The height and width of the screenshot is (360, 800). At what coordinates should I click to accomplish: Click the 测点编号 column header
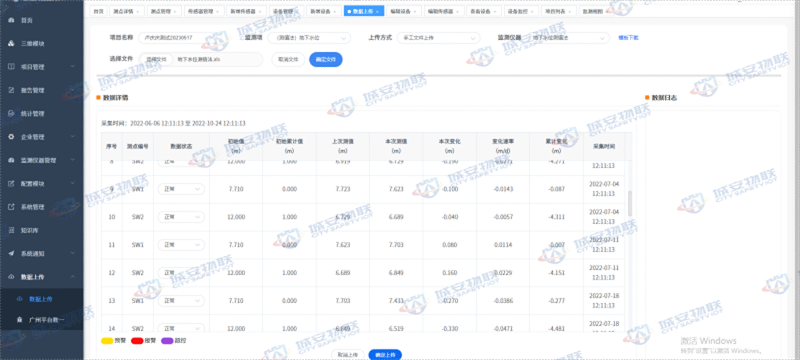tap(138, 146)
